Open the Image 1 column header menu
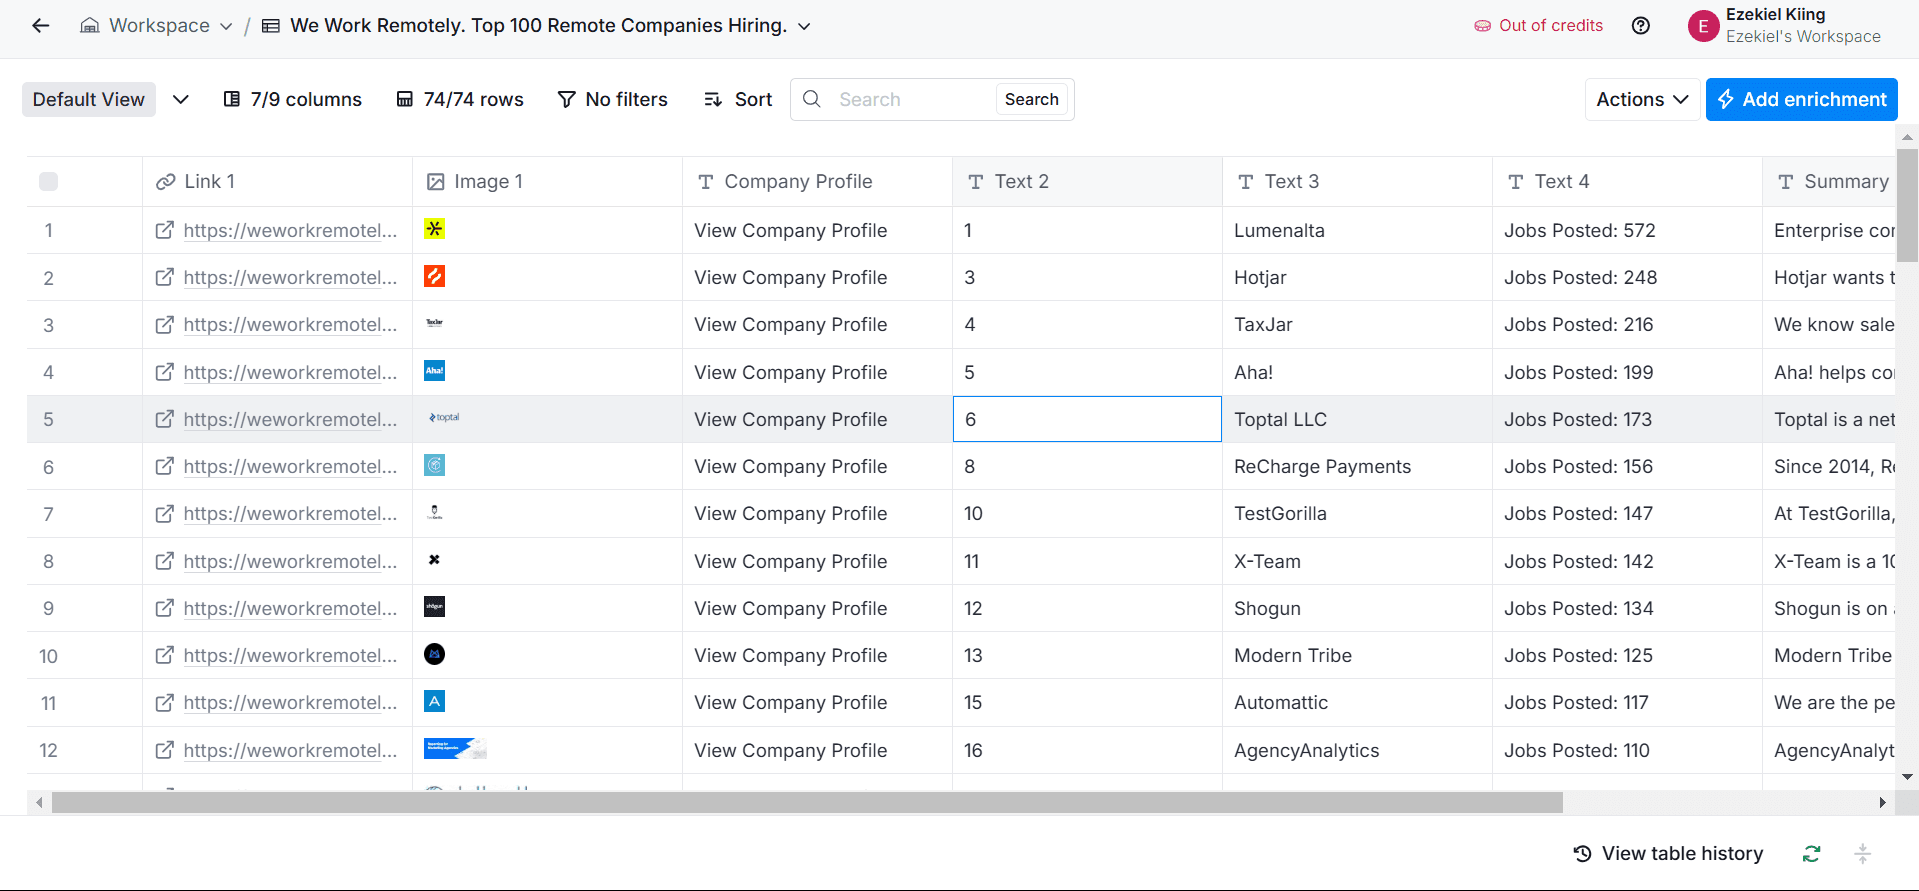Screen dimensions: 1919x891 [x=547, y=181]
